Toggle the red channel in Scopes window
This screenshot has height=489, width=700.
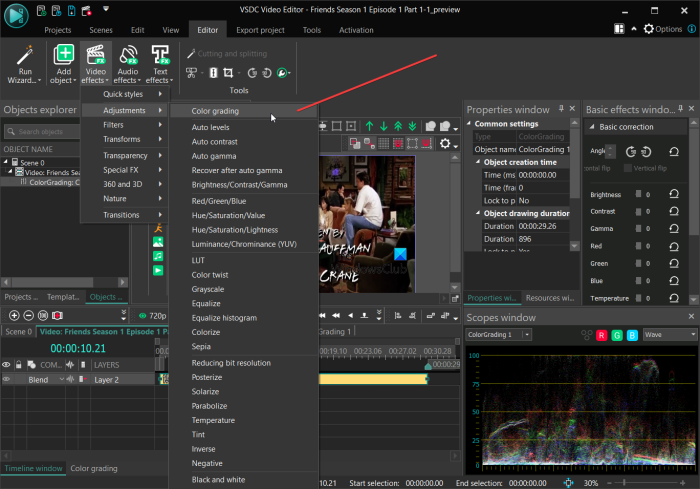(x=600, y=334)
